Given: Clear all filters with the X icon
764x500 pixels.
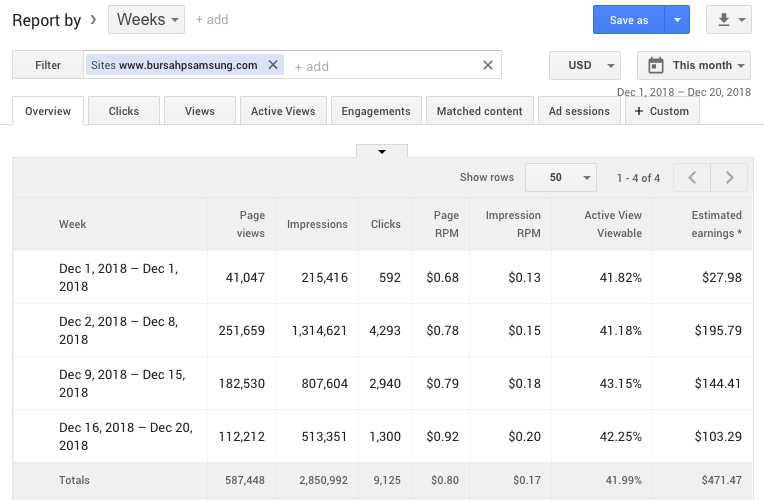Looking at the screenshot, I should 488,65.
